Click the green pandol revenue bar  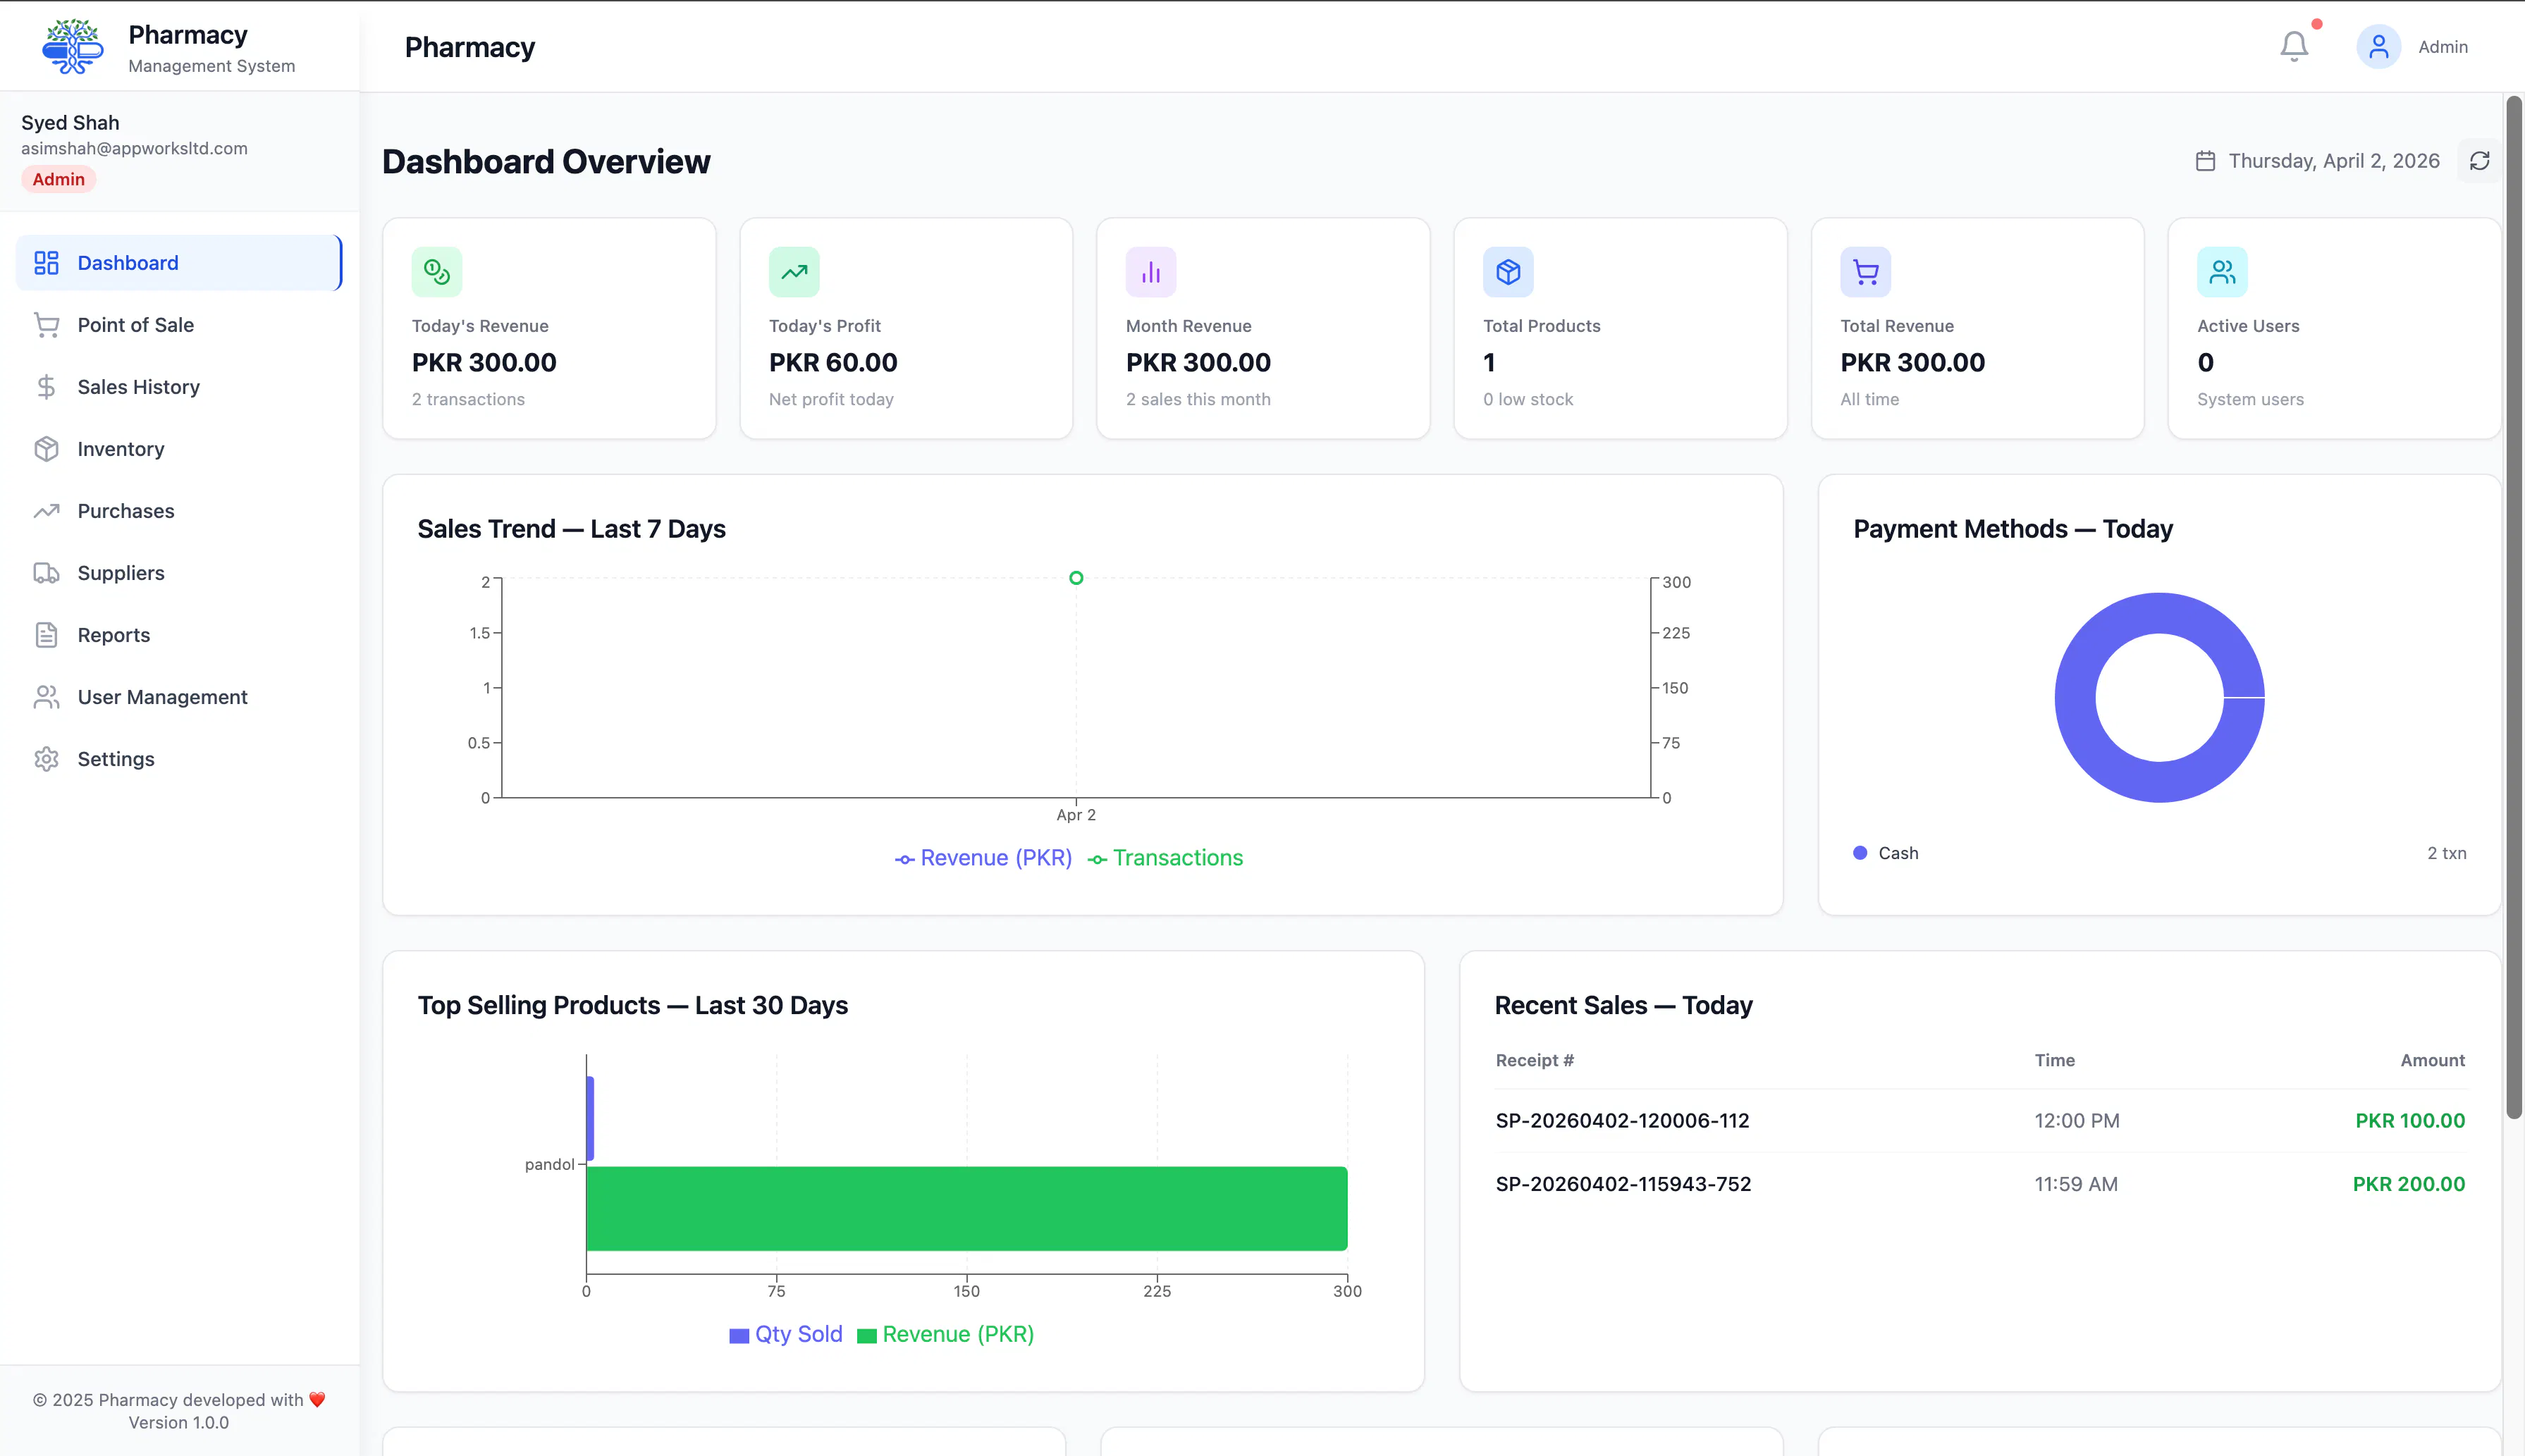tap(966, 1208)
